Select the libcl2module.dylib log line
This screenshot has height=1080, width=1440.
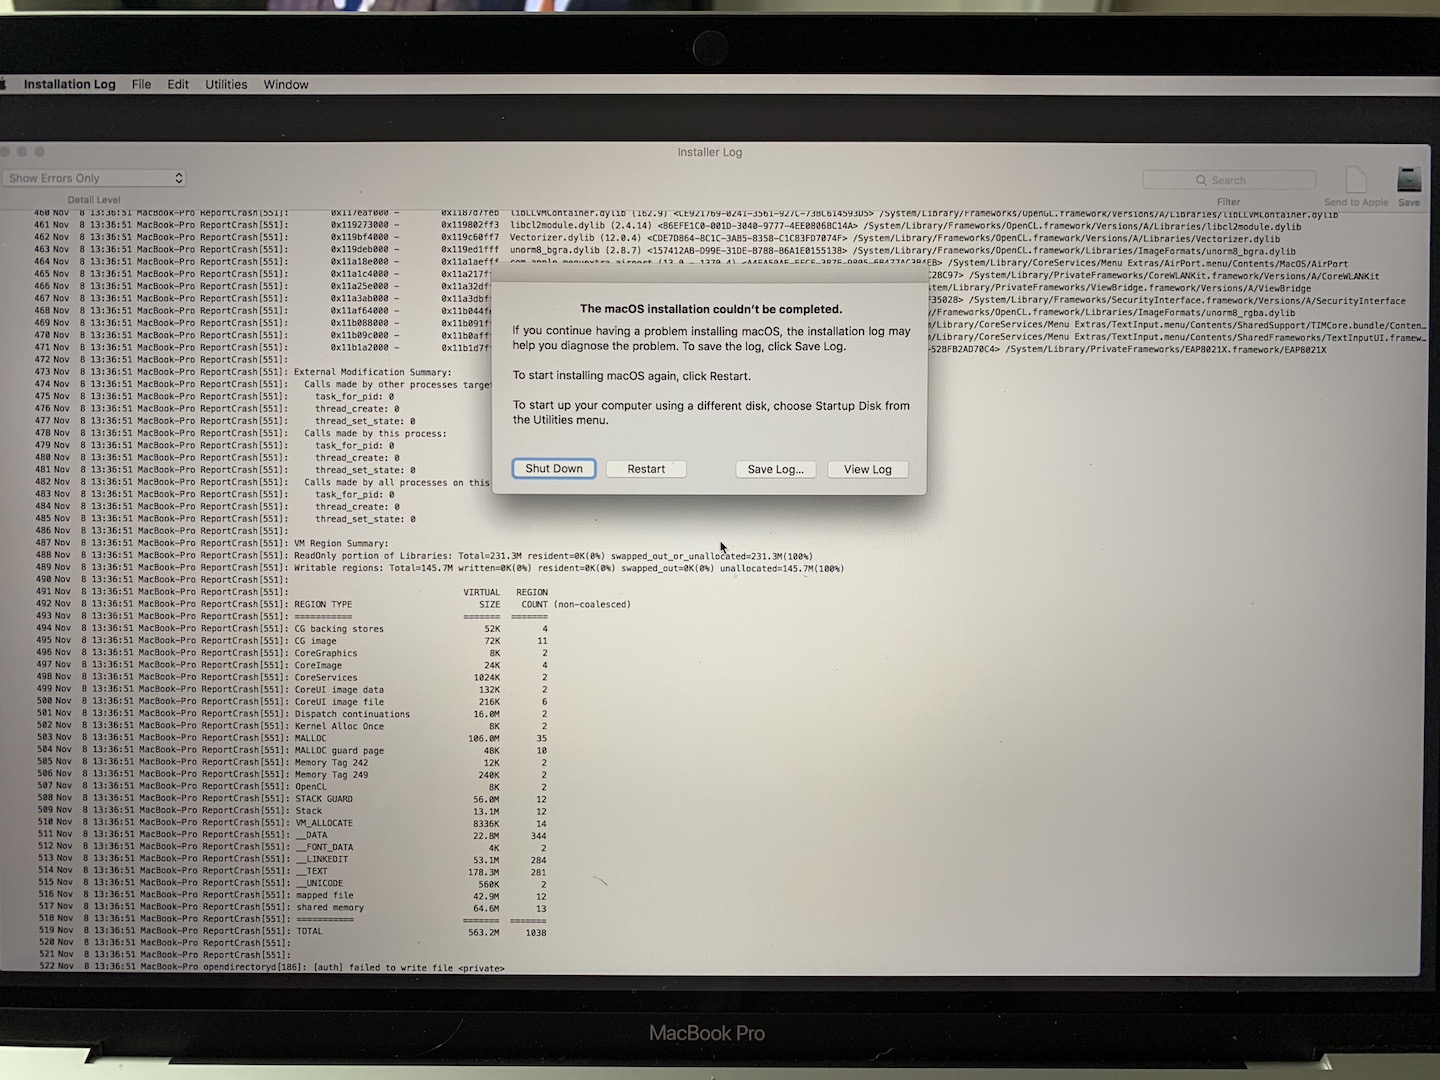[669, 226]
